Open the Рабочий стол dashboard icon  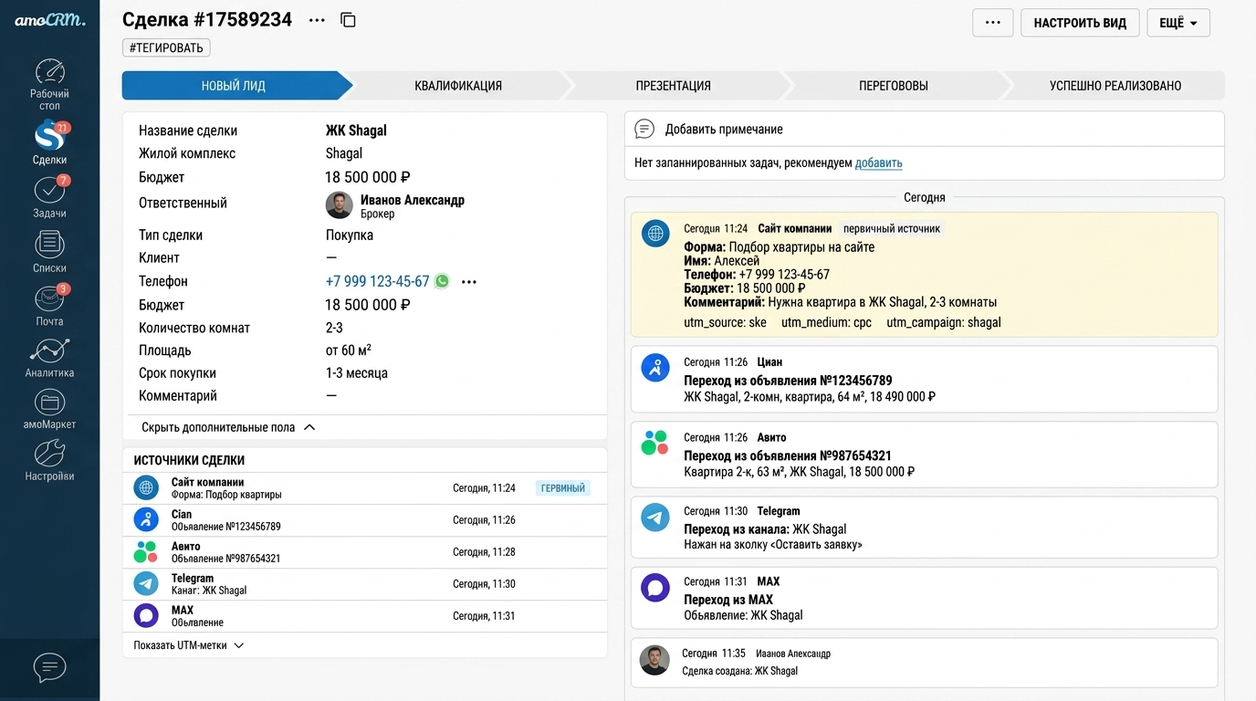tap(50, 72)
